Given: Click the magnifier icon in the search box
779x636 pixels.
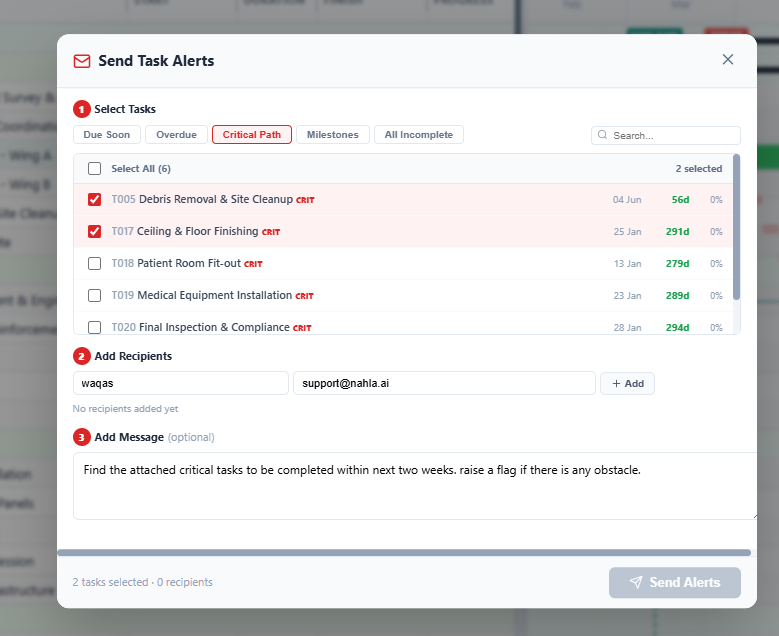Looking at the screenshot, I should pos(602,135).
